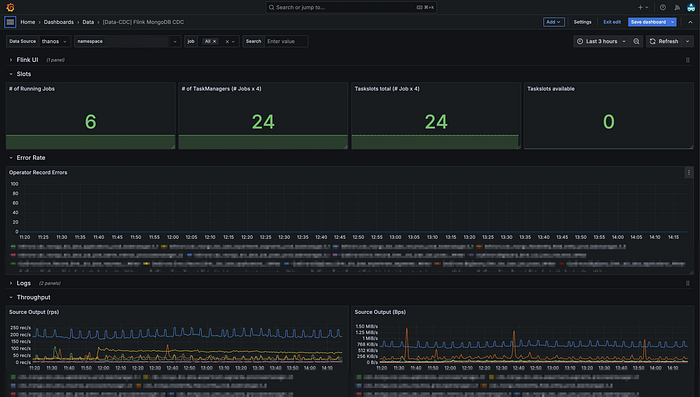Click the Source Output (rps) panel title

pyautogui.click(x=34, y=312)
